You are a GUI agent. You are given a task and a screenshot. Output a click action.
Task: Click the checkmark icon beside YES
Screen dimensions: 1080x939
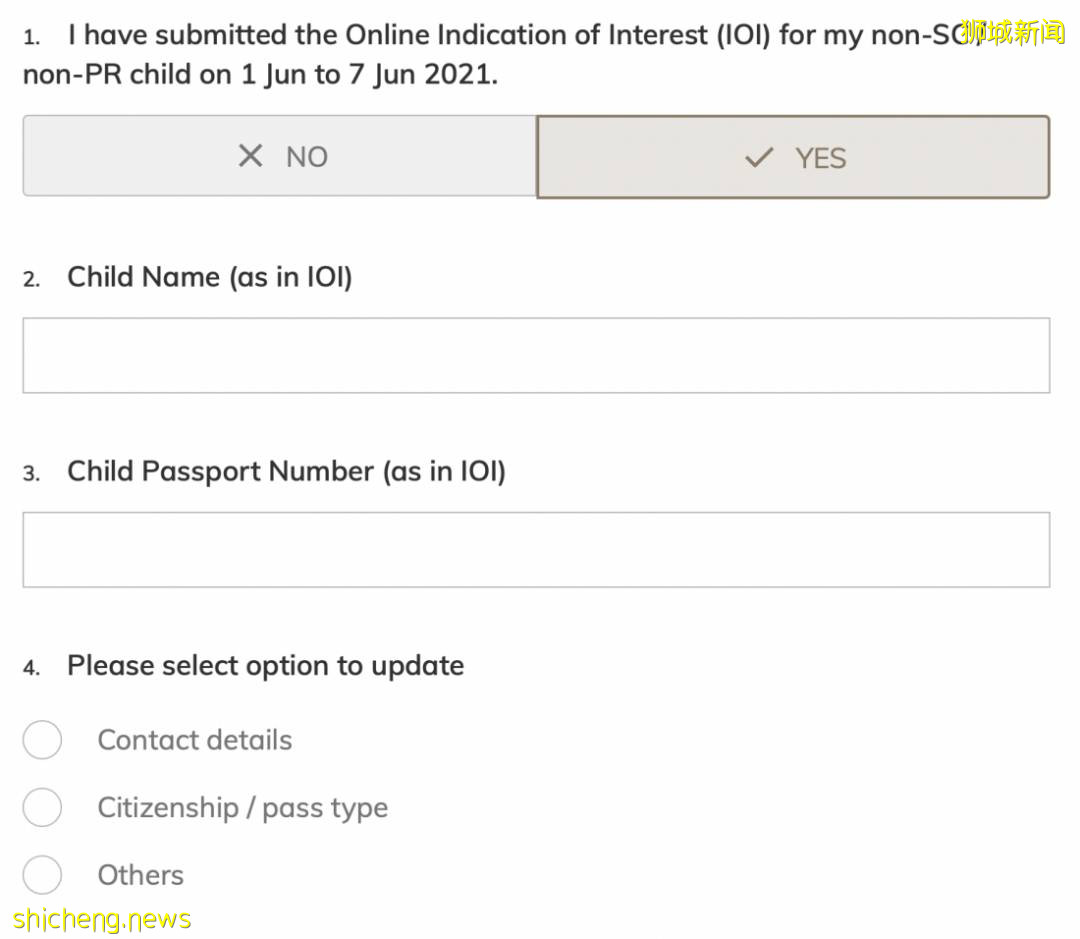coord(760,158)
